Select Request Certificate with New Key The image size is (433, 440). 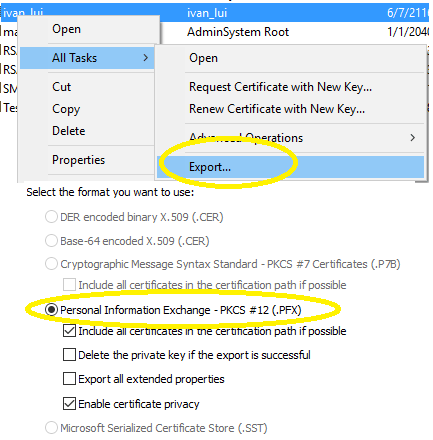pyautogui.click(x=280, y=87)
